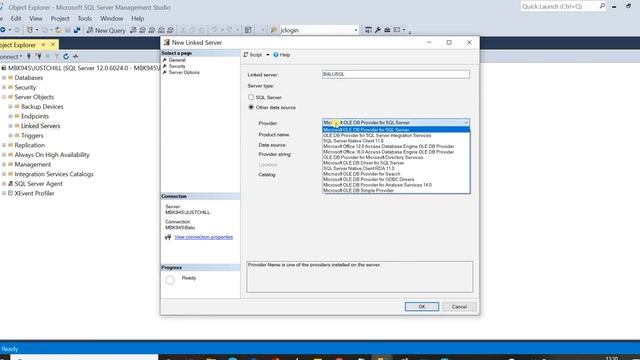Click the Open File toolbar icon

tap(58, 30)
